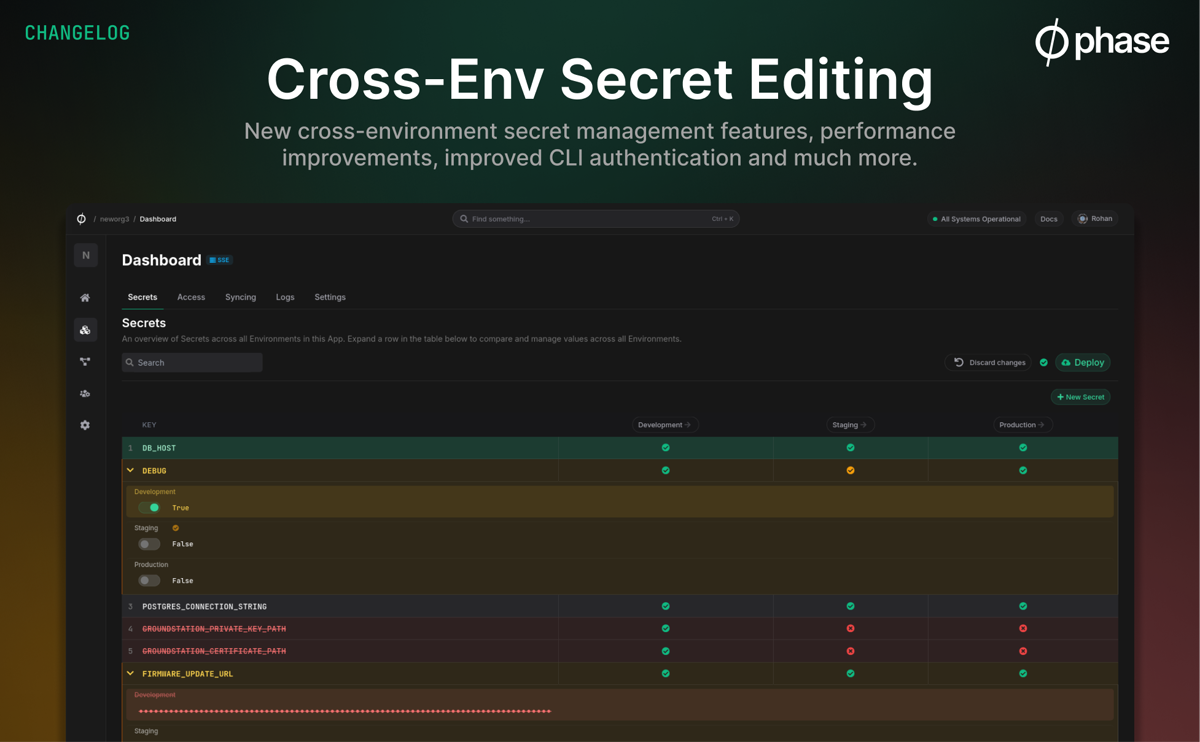The width and height of the screenshot is (1200, 742).
Task: Click the red X for GROUNDSTATION_PRIVATE_KEY_PATH in Staging
Action: tap(850, 628)
